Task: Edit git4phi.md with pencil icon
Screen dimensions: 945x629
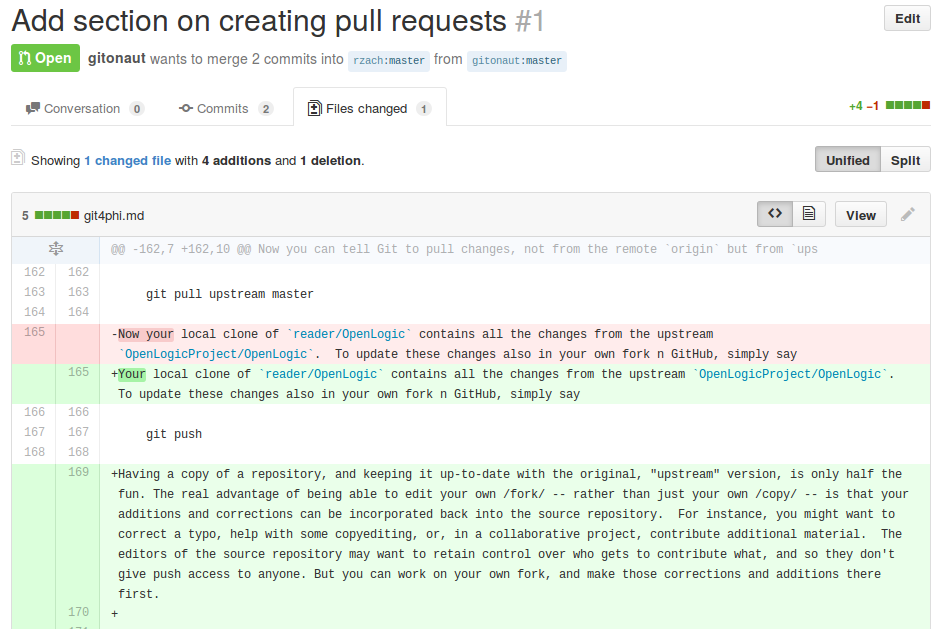Action: (908, 214)
